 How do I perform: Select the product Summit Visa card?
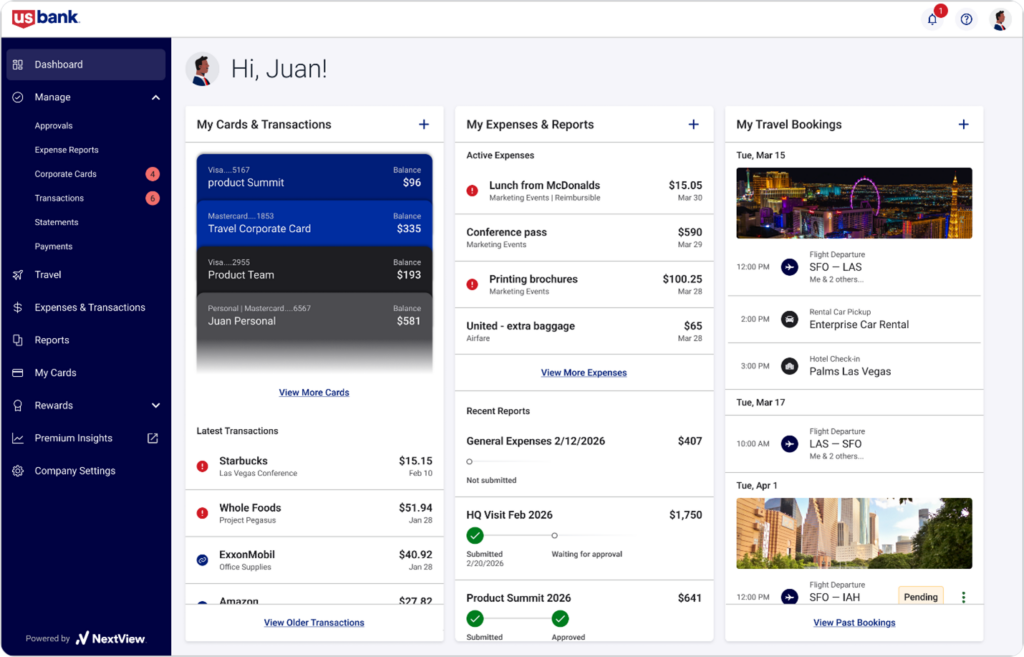pos(314,176)
